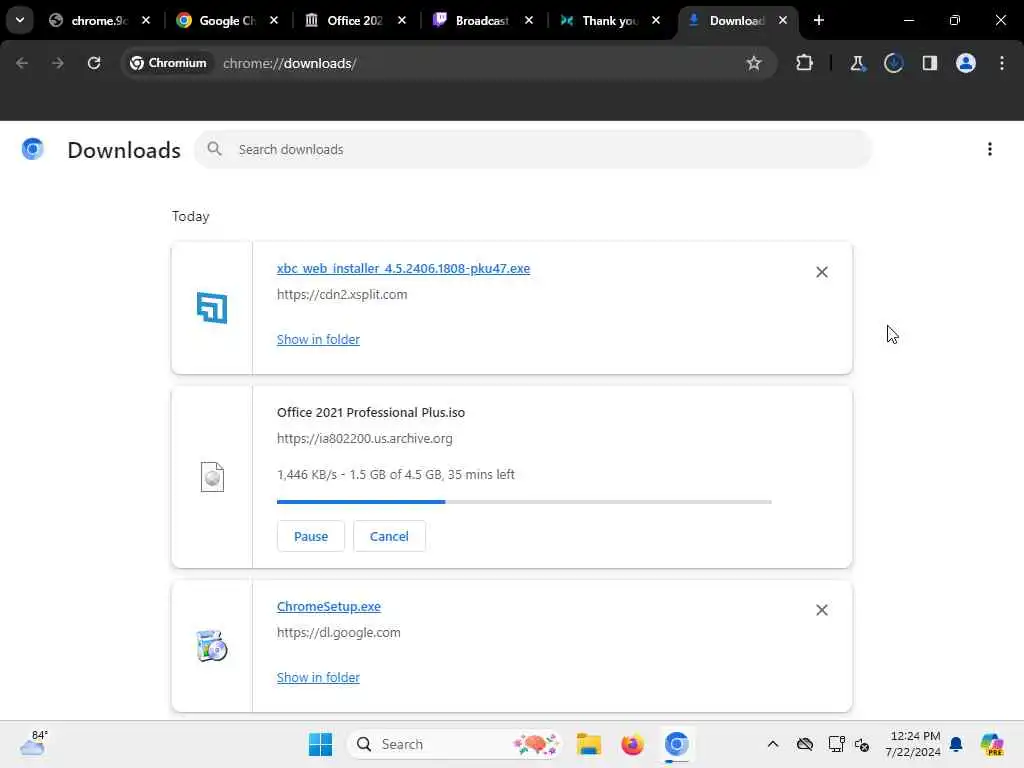Image resolution: width=1024 pixels, height=768 pixels.
Task: Open the ChromeSetup.exe file link
Action: pyautogui.click(x=328, y=607)
